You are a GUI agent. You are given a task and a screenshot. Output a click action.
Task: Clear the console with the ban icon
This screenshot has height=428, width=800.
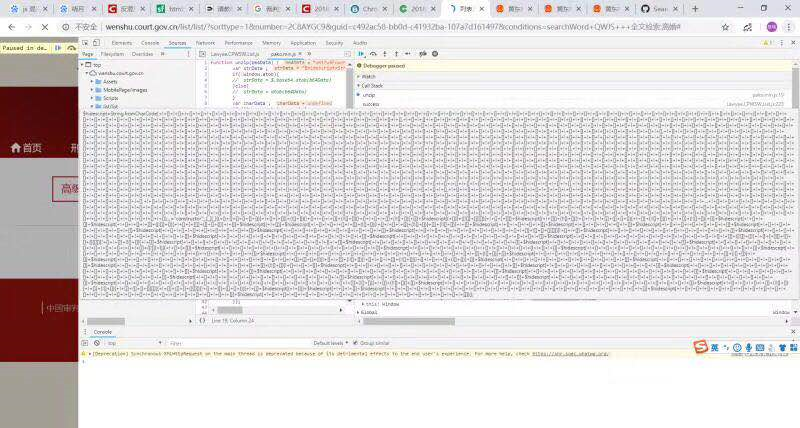tap(96, 343)
